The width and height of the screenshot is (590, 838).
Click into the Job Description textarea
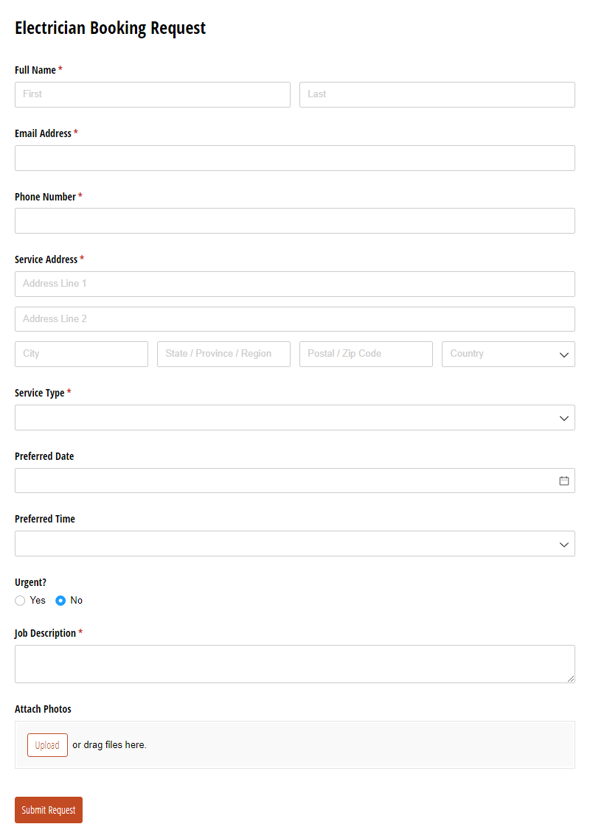pyautogui.click(x=295, y=664)
